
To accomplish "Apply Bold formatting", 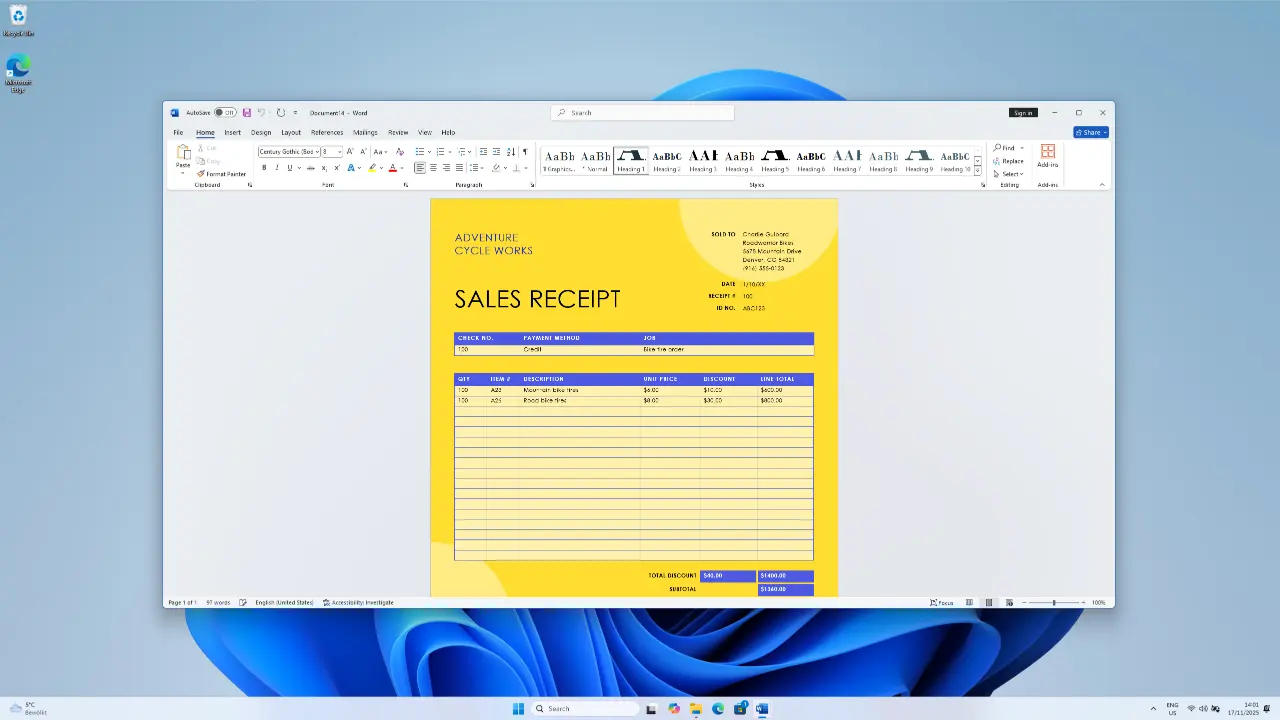I will 264,168.
